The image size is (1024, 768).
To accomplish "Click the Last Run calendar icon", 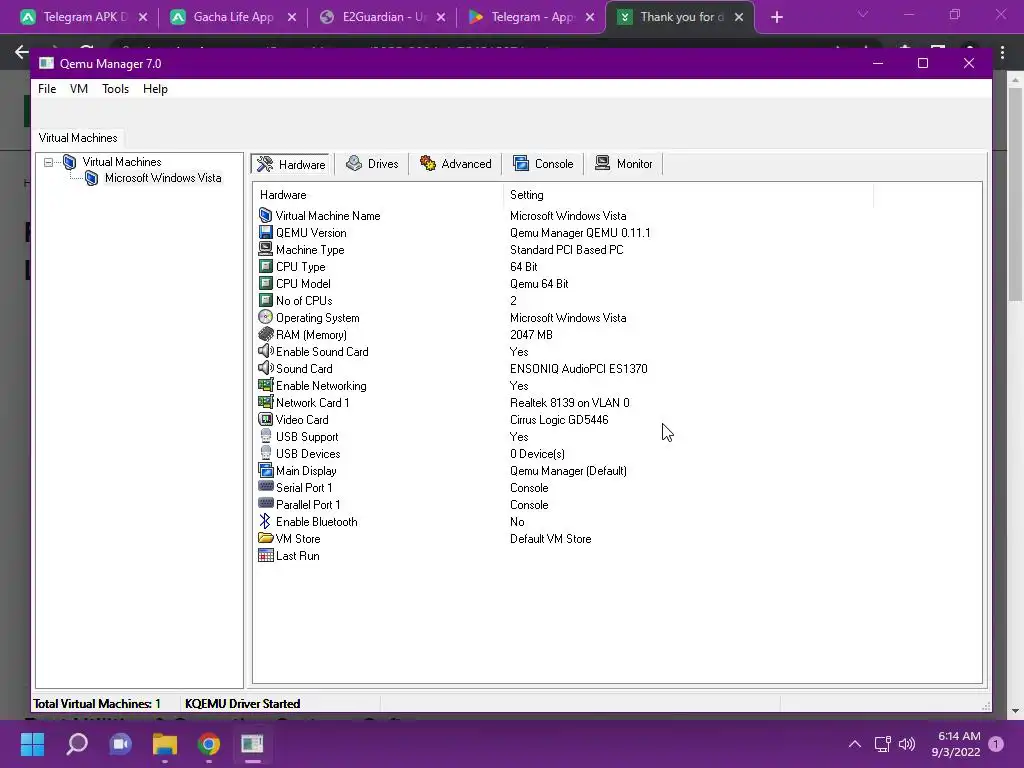I will (x=265, y=555).
